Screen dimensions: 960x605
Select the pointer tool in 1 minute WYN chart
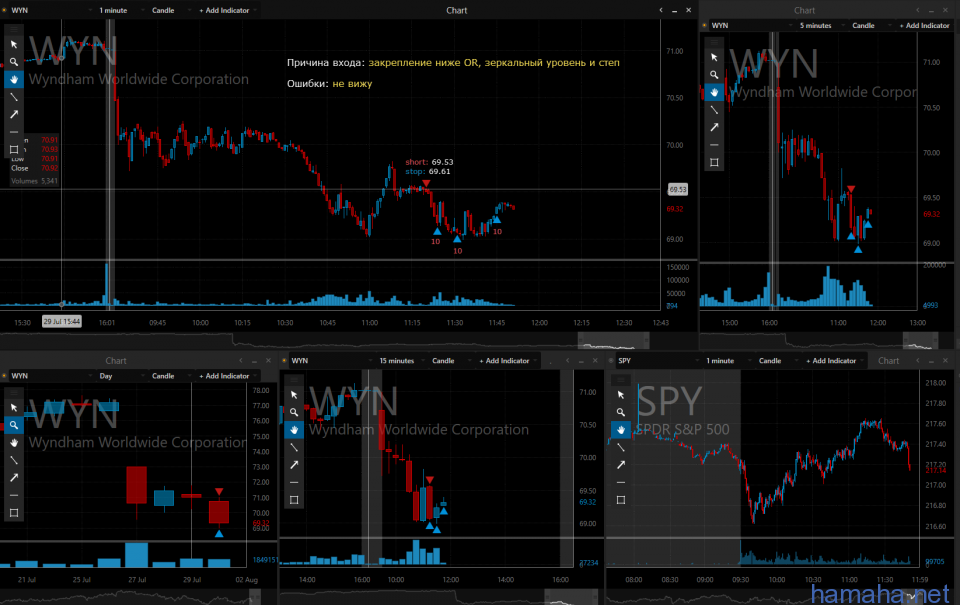pyautogui.click(x=13, y=45)
